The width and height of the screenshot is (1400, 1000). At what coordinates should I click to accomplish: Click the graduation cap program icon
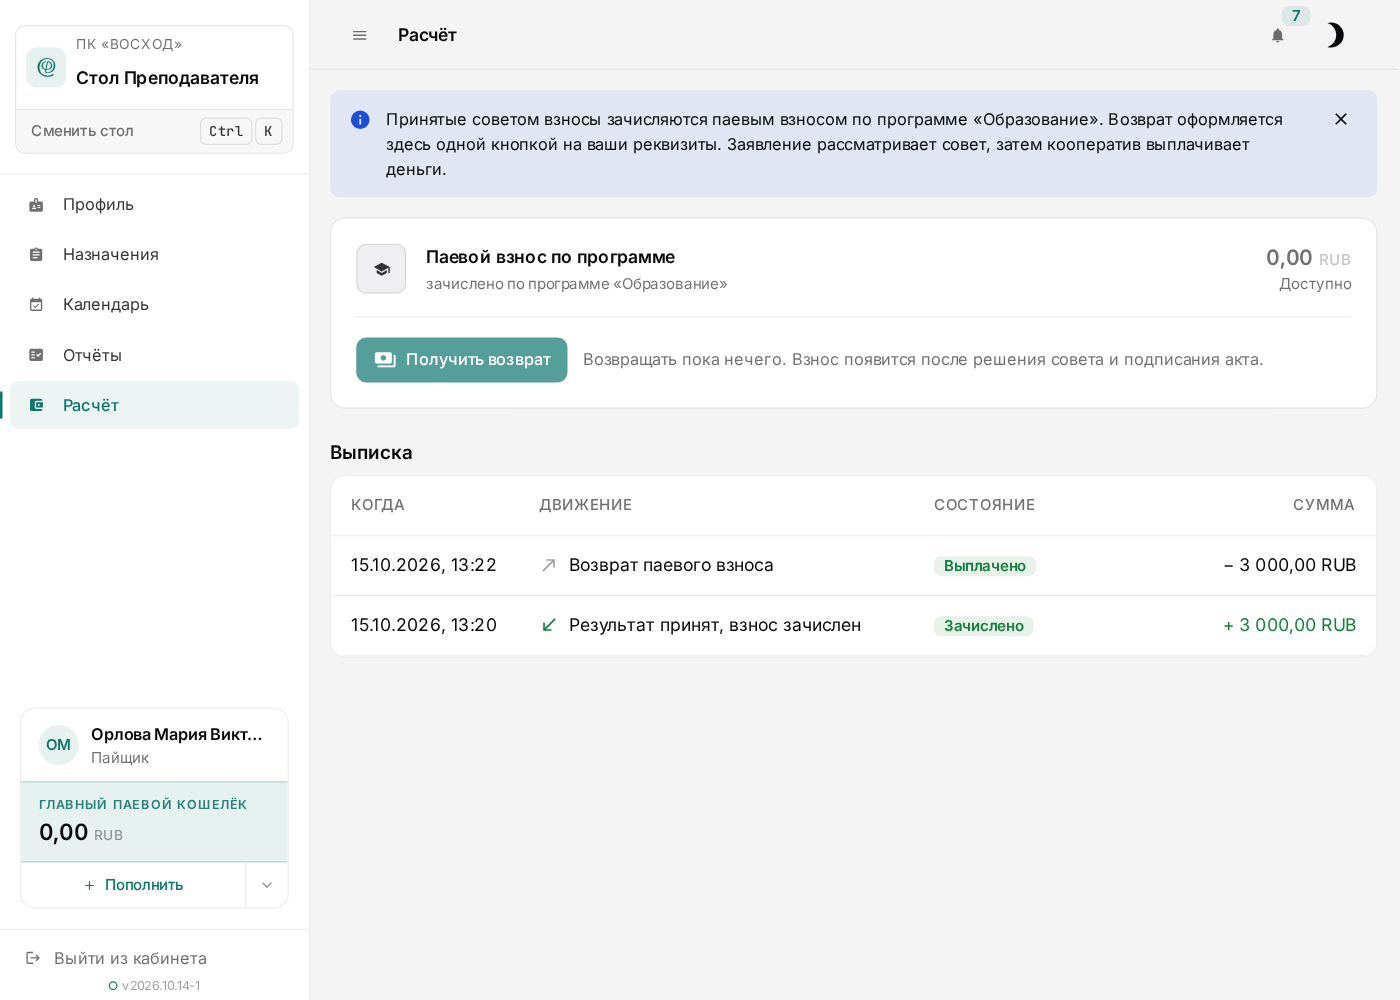click(381, 269)
